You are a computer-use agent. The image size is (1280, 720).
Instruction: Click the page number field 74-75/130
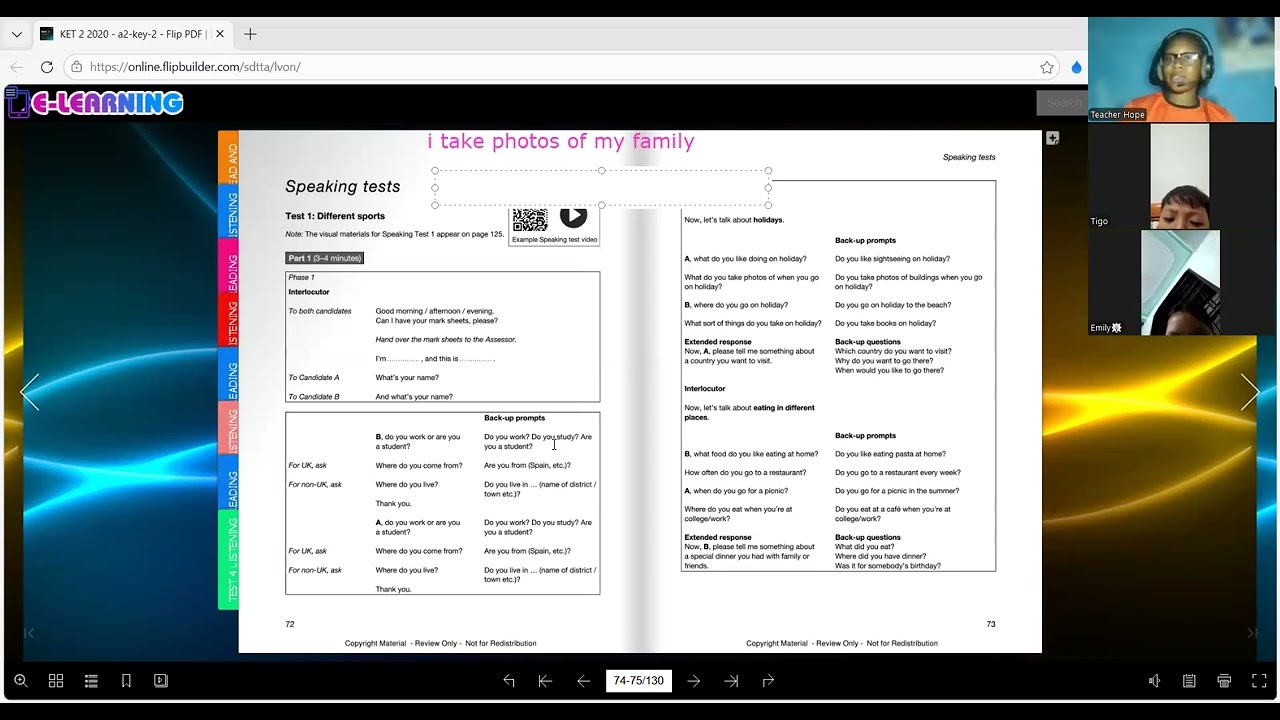(639, 681)
